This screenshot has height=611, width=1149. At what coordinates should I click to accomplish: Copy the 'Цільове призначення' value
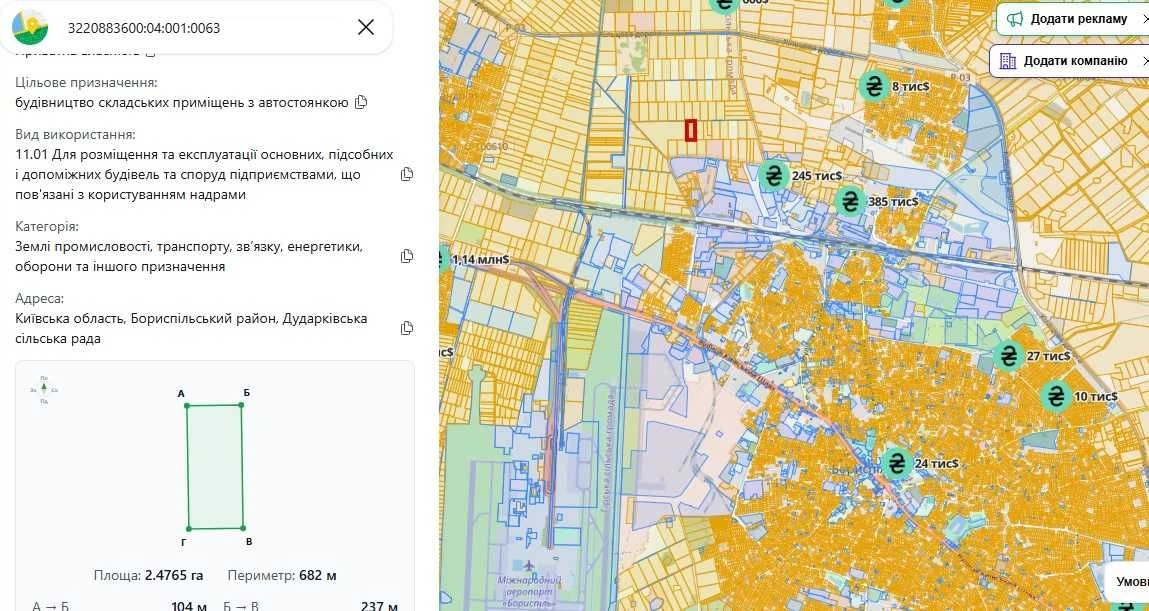[361, 103]
